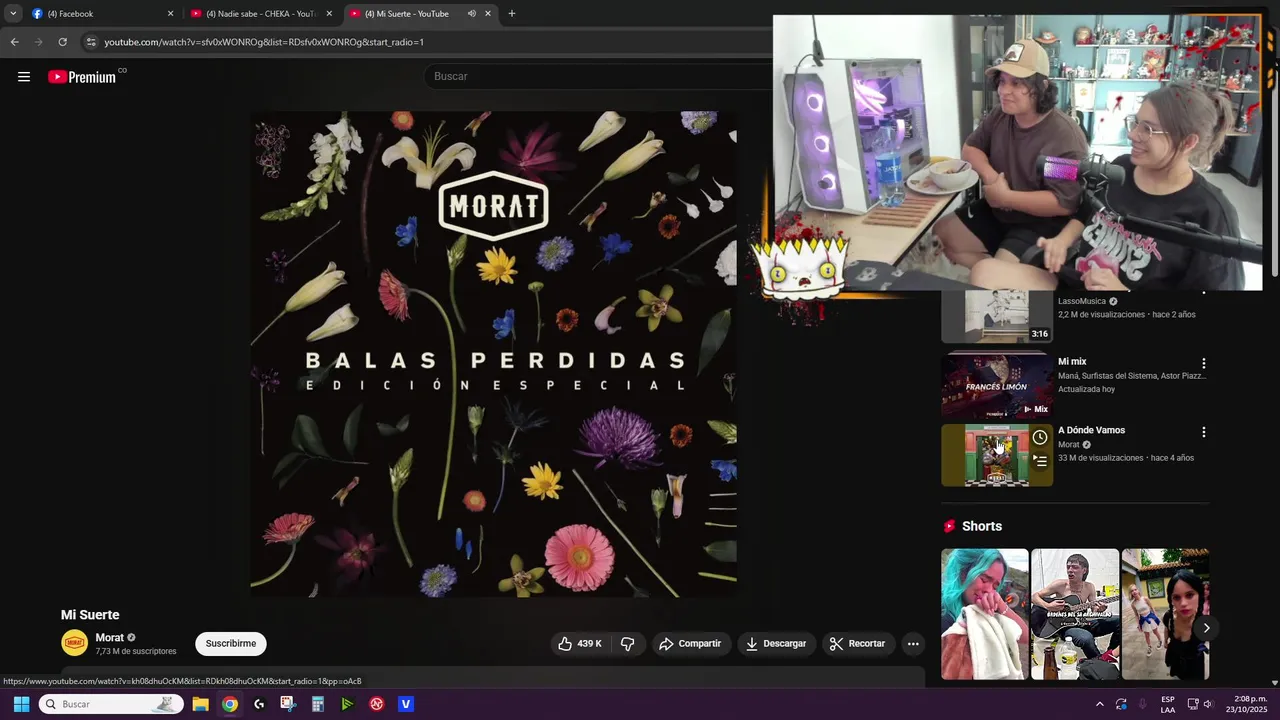Open File Explorer from the taskbar
This screenshot has height=720, width=1280.
coord(200,704)
